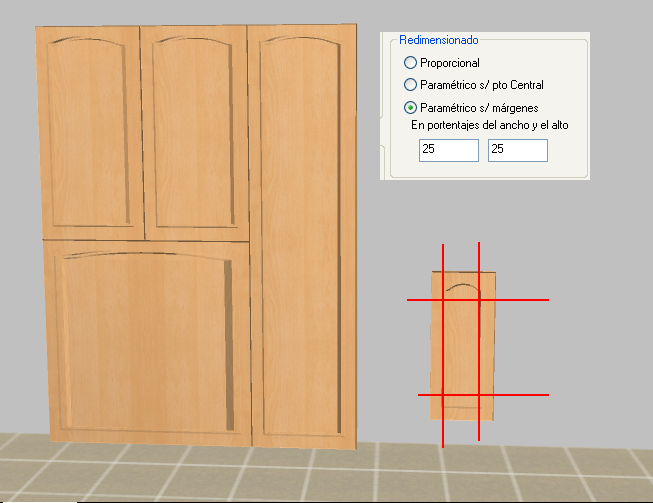This screenshot has height=503, width=653.
Task: Click the large lower cabinet door
Action: 147,342
